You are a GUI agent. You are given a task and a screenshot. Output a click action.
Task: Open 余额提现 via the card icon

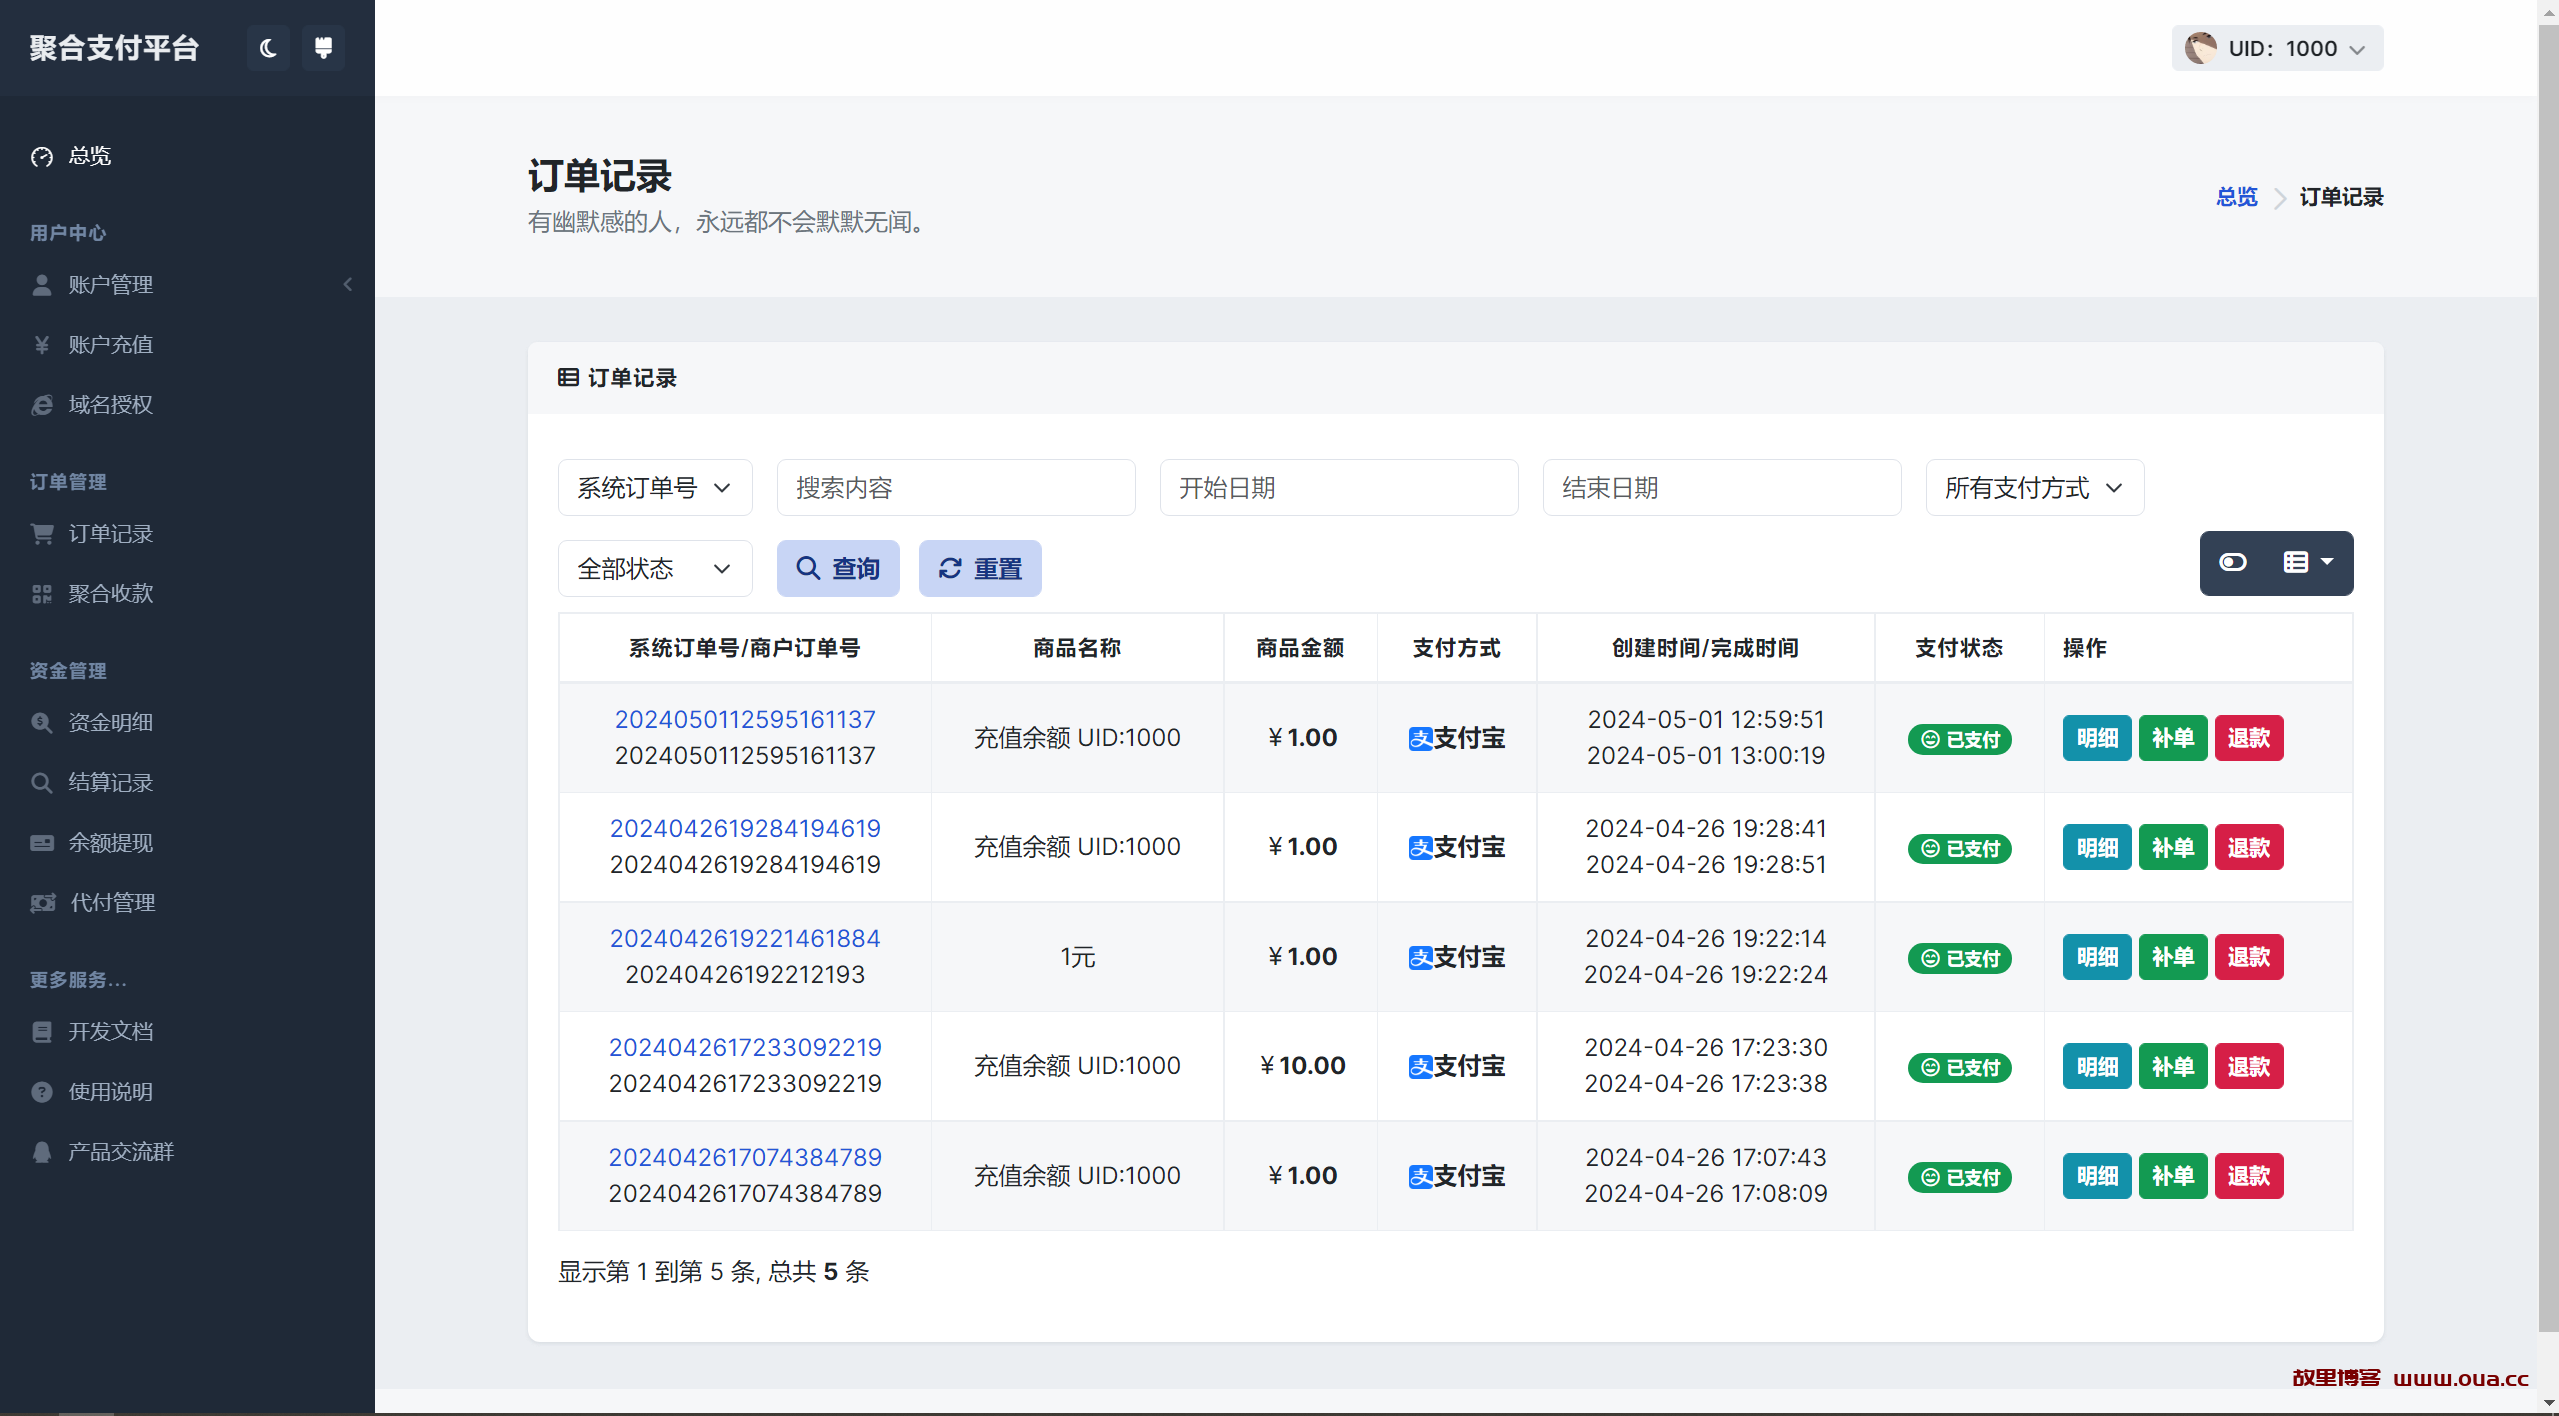[x=41, y=842]
